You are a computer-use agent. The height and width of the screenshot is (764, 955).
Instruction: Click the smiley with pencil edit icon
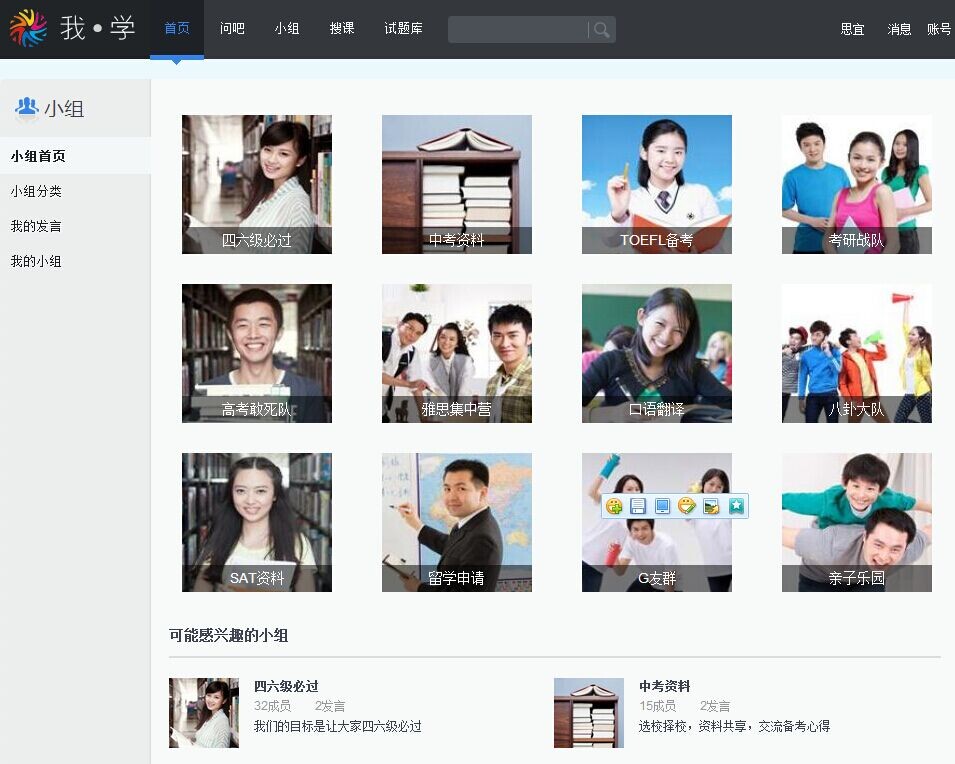(686, 507)
